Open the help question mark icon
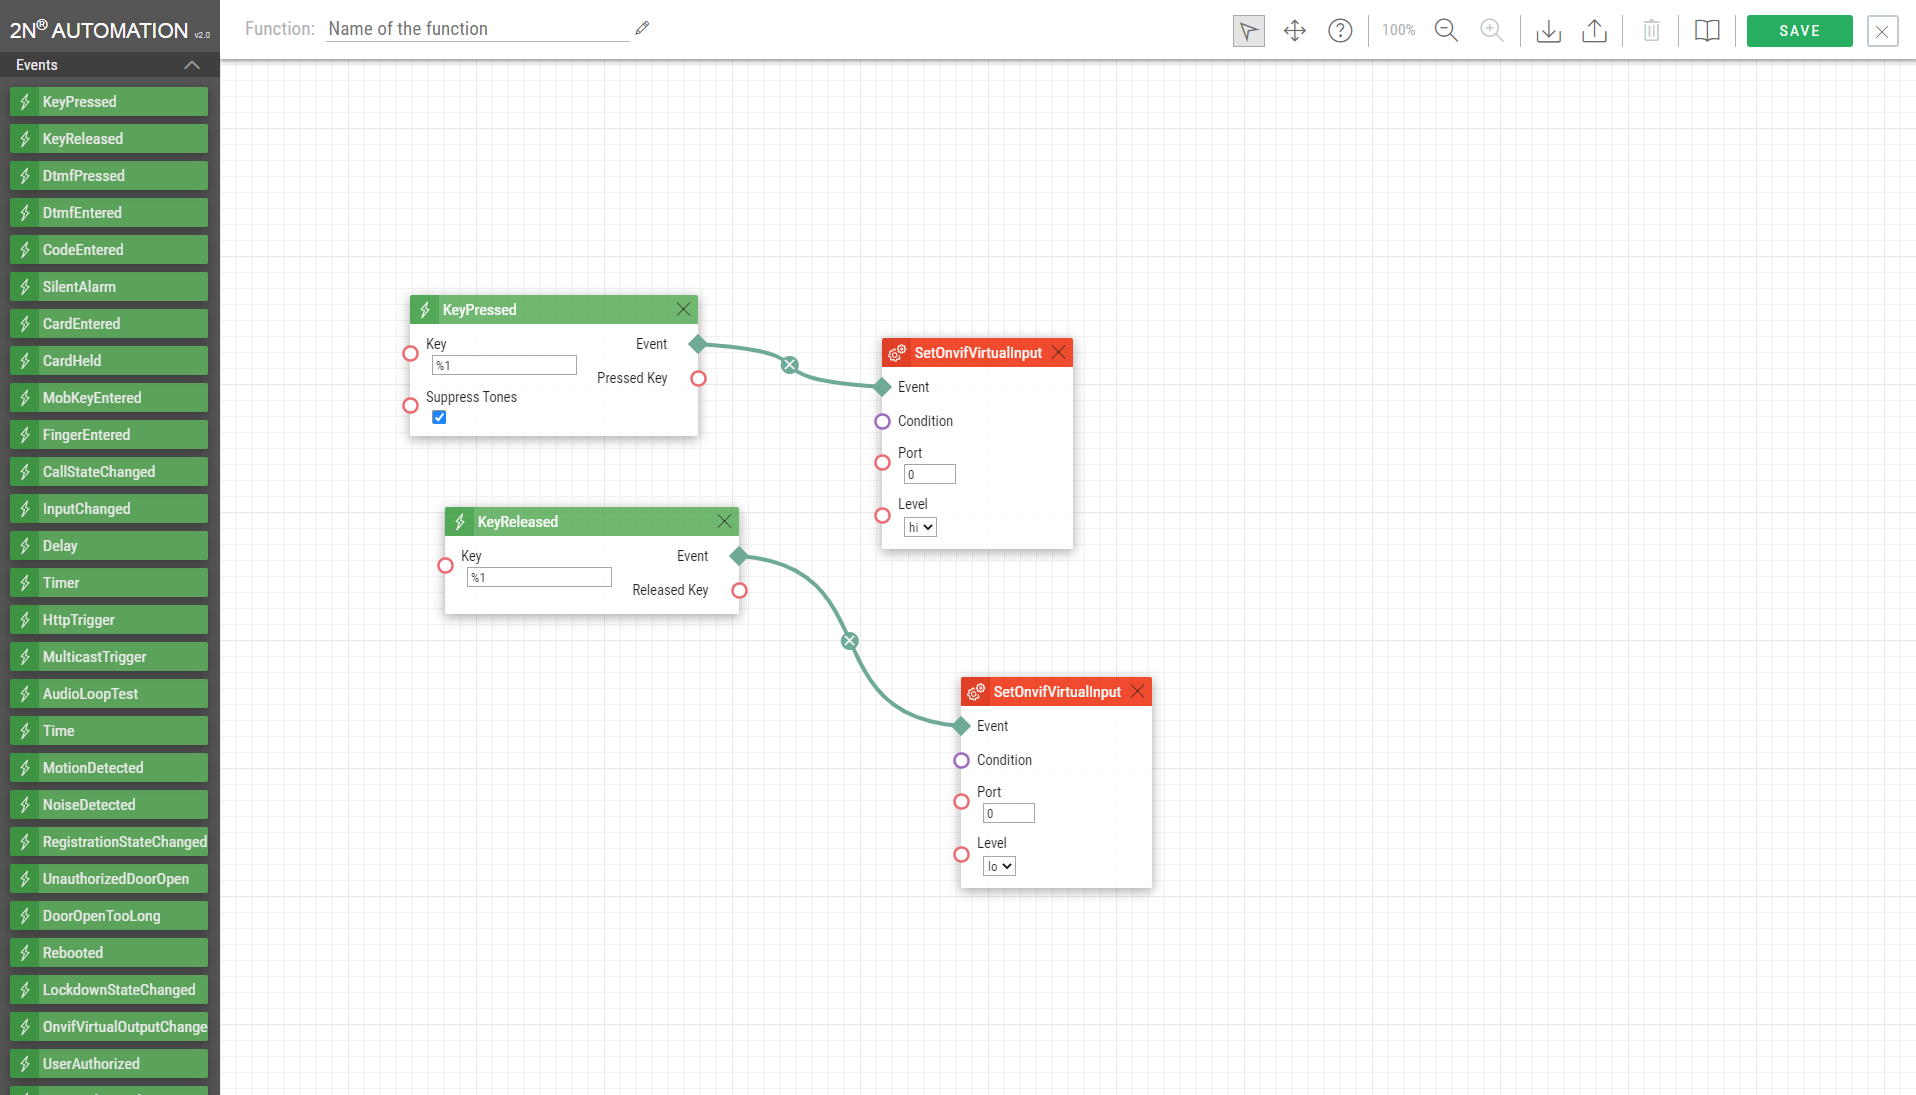The height and width of the screenshot is (1095, 1916). (1340, 31)
